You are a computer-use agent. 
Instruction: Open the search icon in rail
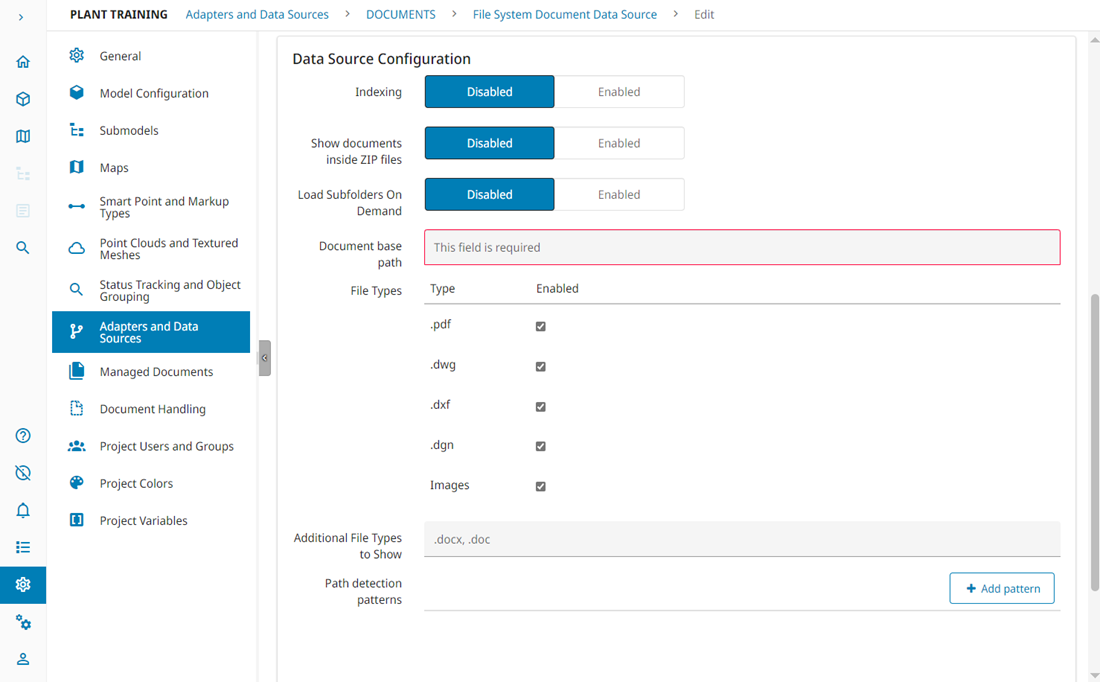tap(22, 248)
